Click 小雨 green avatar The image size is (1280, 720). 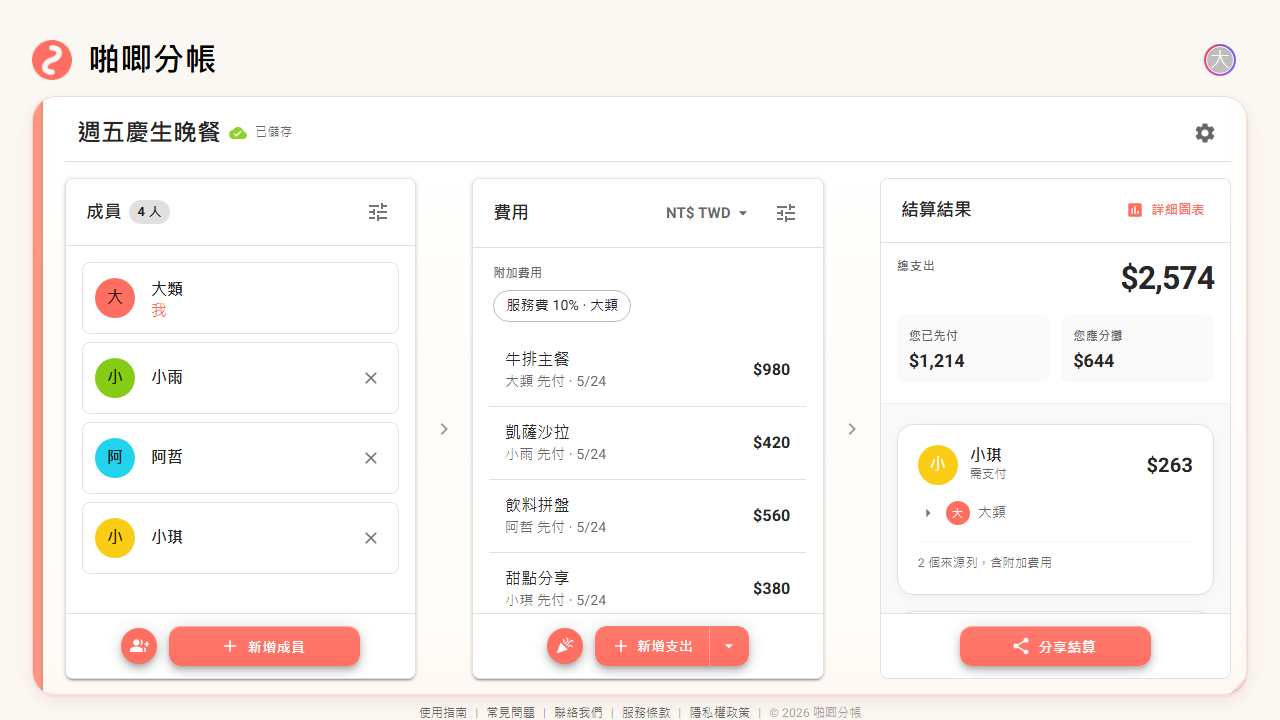coord(115,378)
